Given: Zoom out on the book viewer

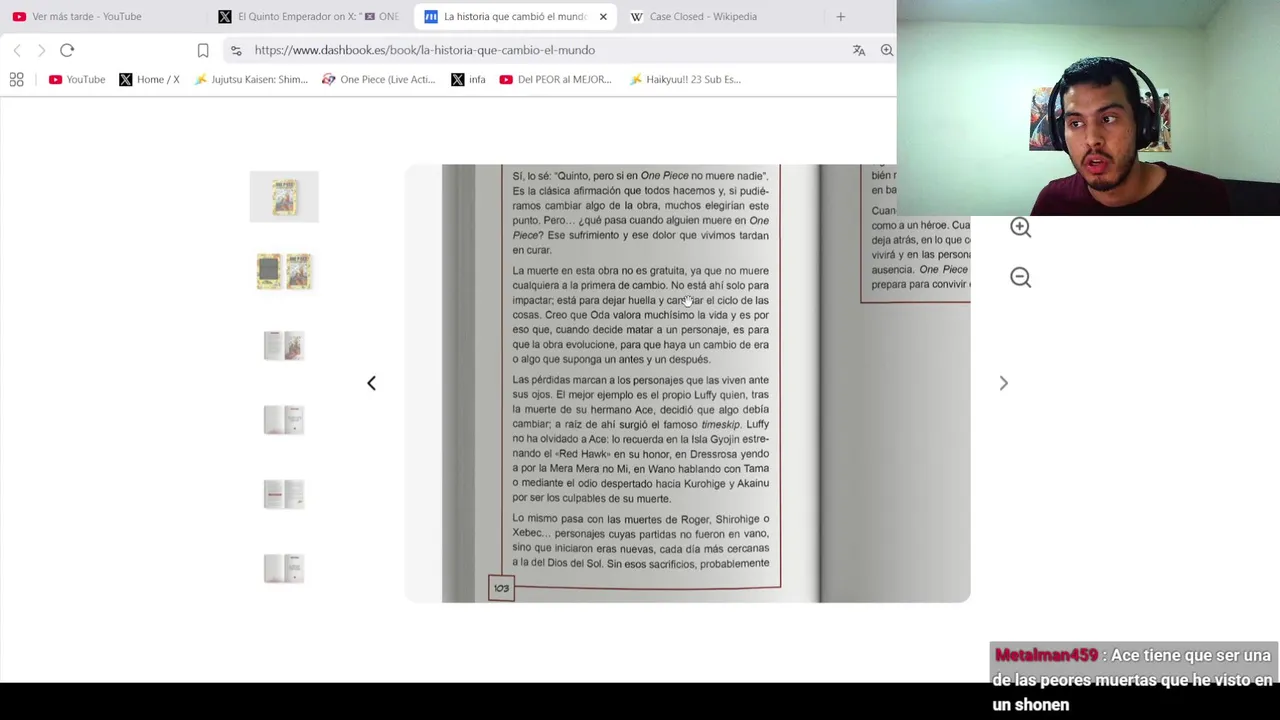Looking at the screenshot, I should pos(1020,277).
